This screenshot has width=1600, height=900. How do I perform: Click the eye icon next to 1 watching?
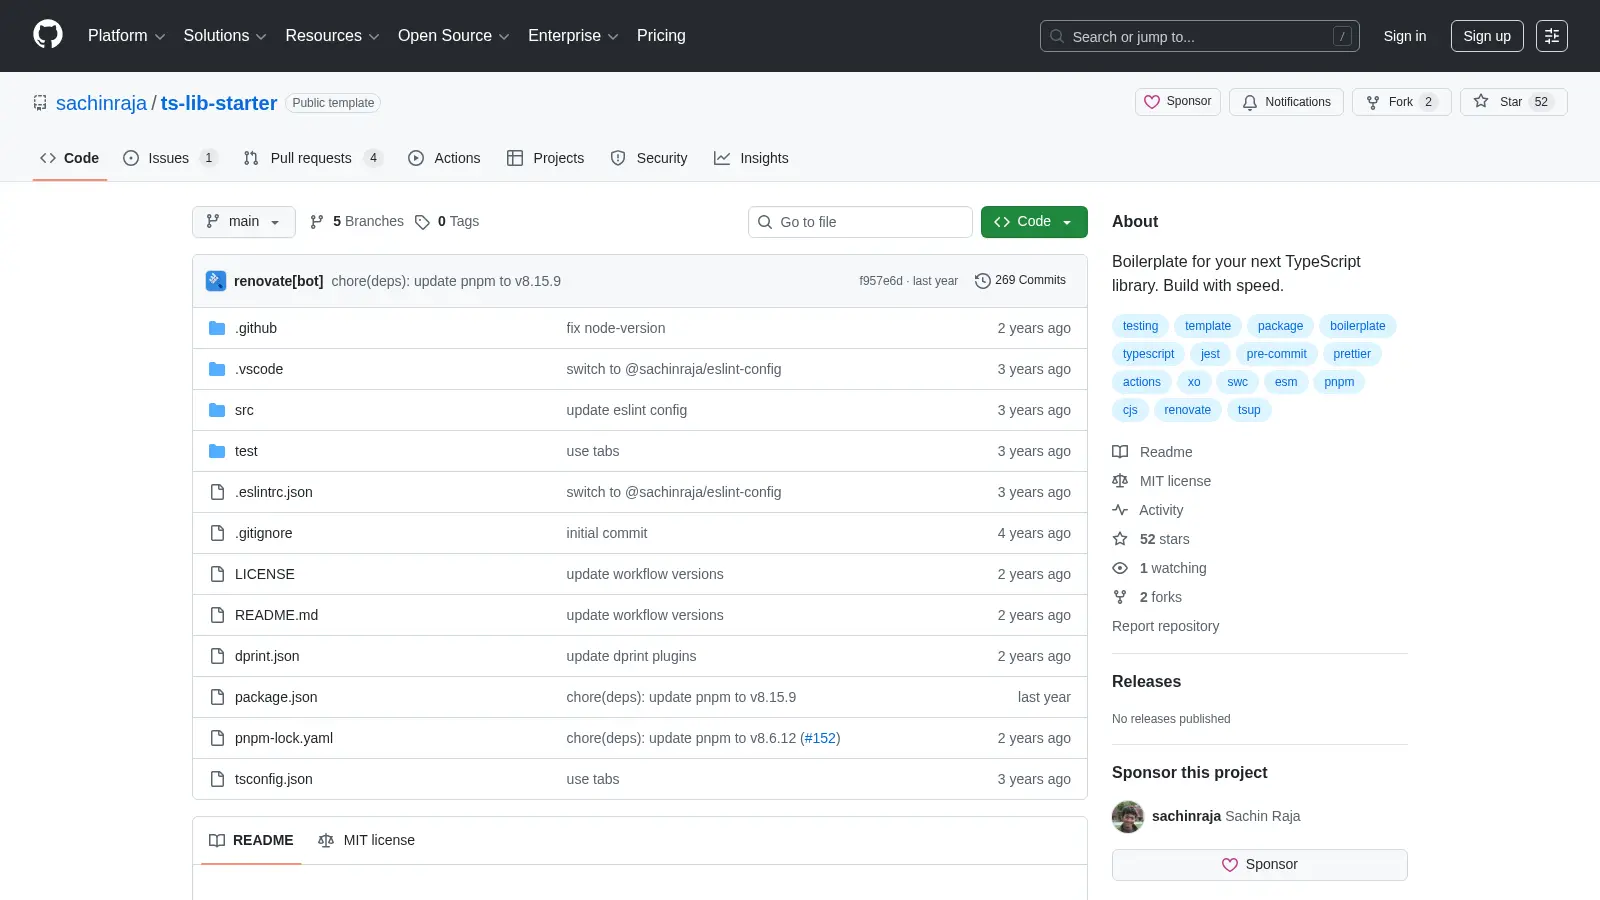tap(1120, 568)
